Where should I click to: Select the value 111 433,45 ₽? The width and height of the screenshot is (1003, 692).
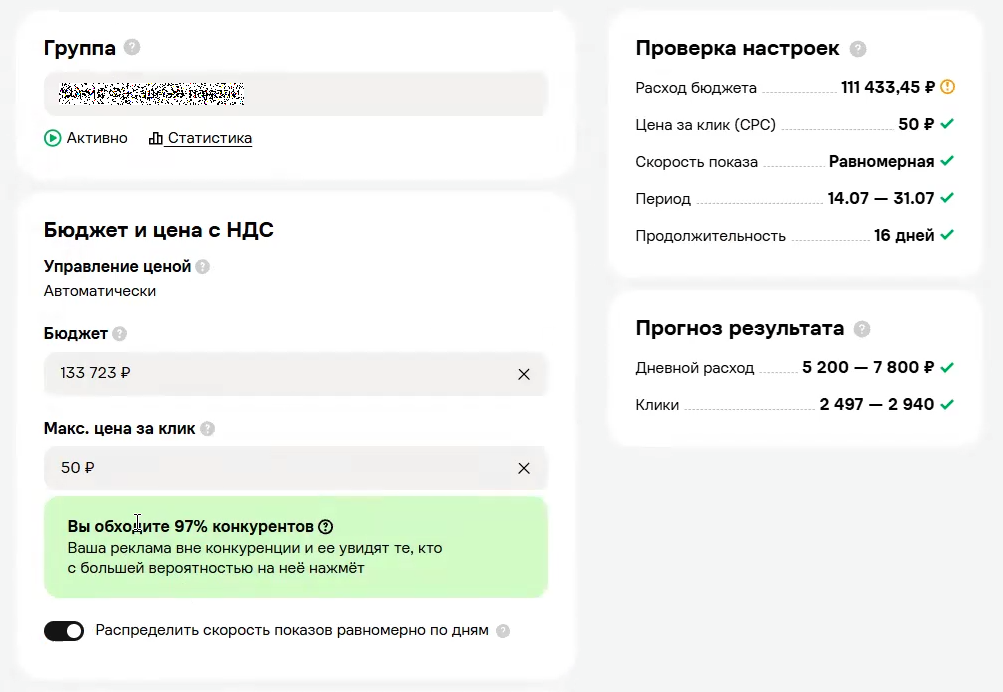[888, 87]
